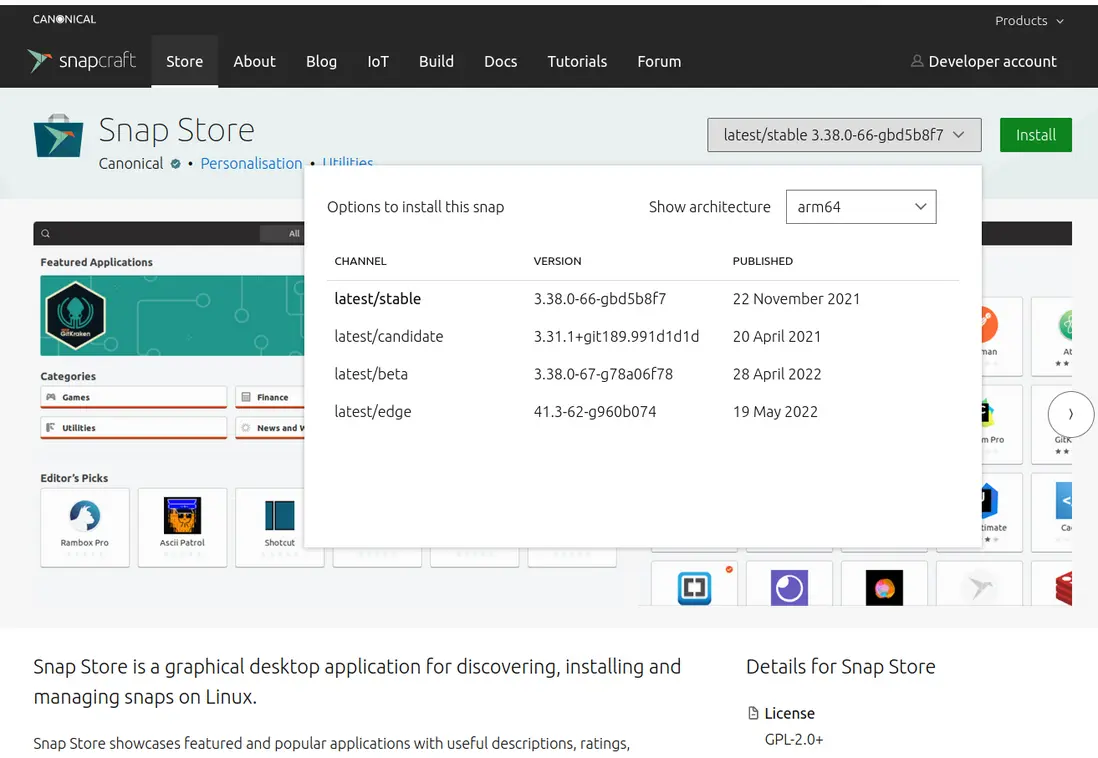Click the Shotcut app icon
Viewport: 1098px width, 758px height.
click(x=279, y=516)
